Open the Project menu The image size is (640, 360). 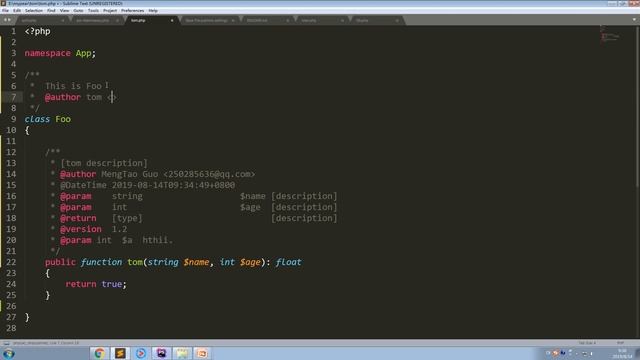(x=110, y=11)
